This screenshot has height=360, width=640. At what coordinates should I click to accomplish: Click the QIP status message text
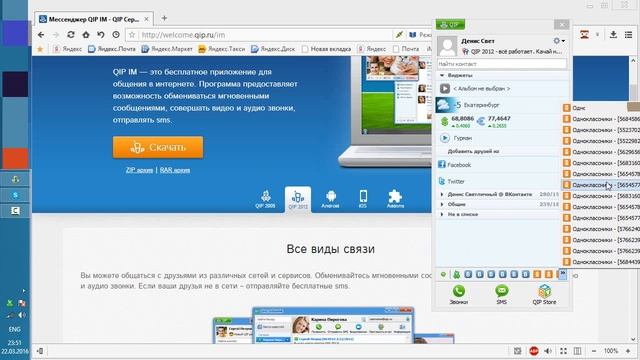[516, 51]
